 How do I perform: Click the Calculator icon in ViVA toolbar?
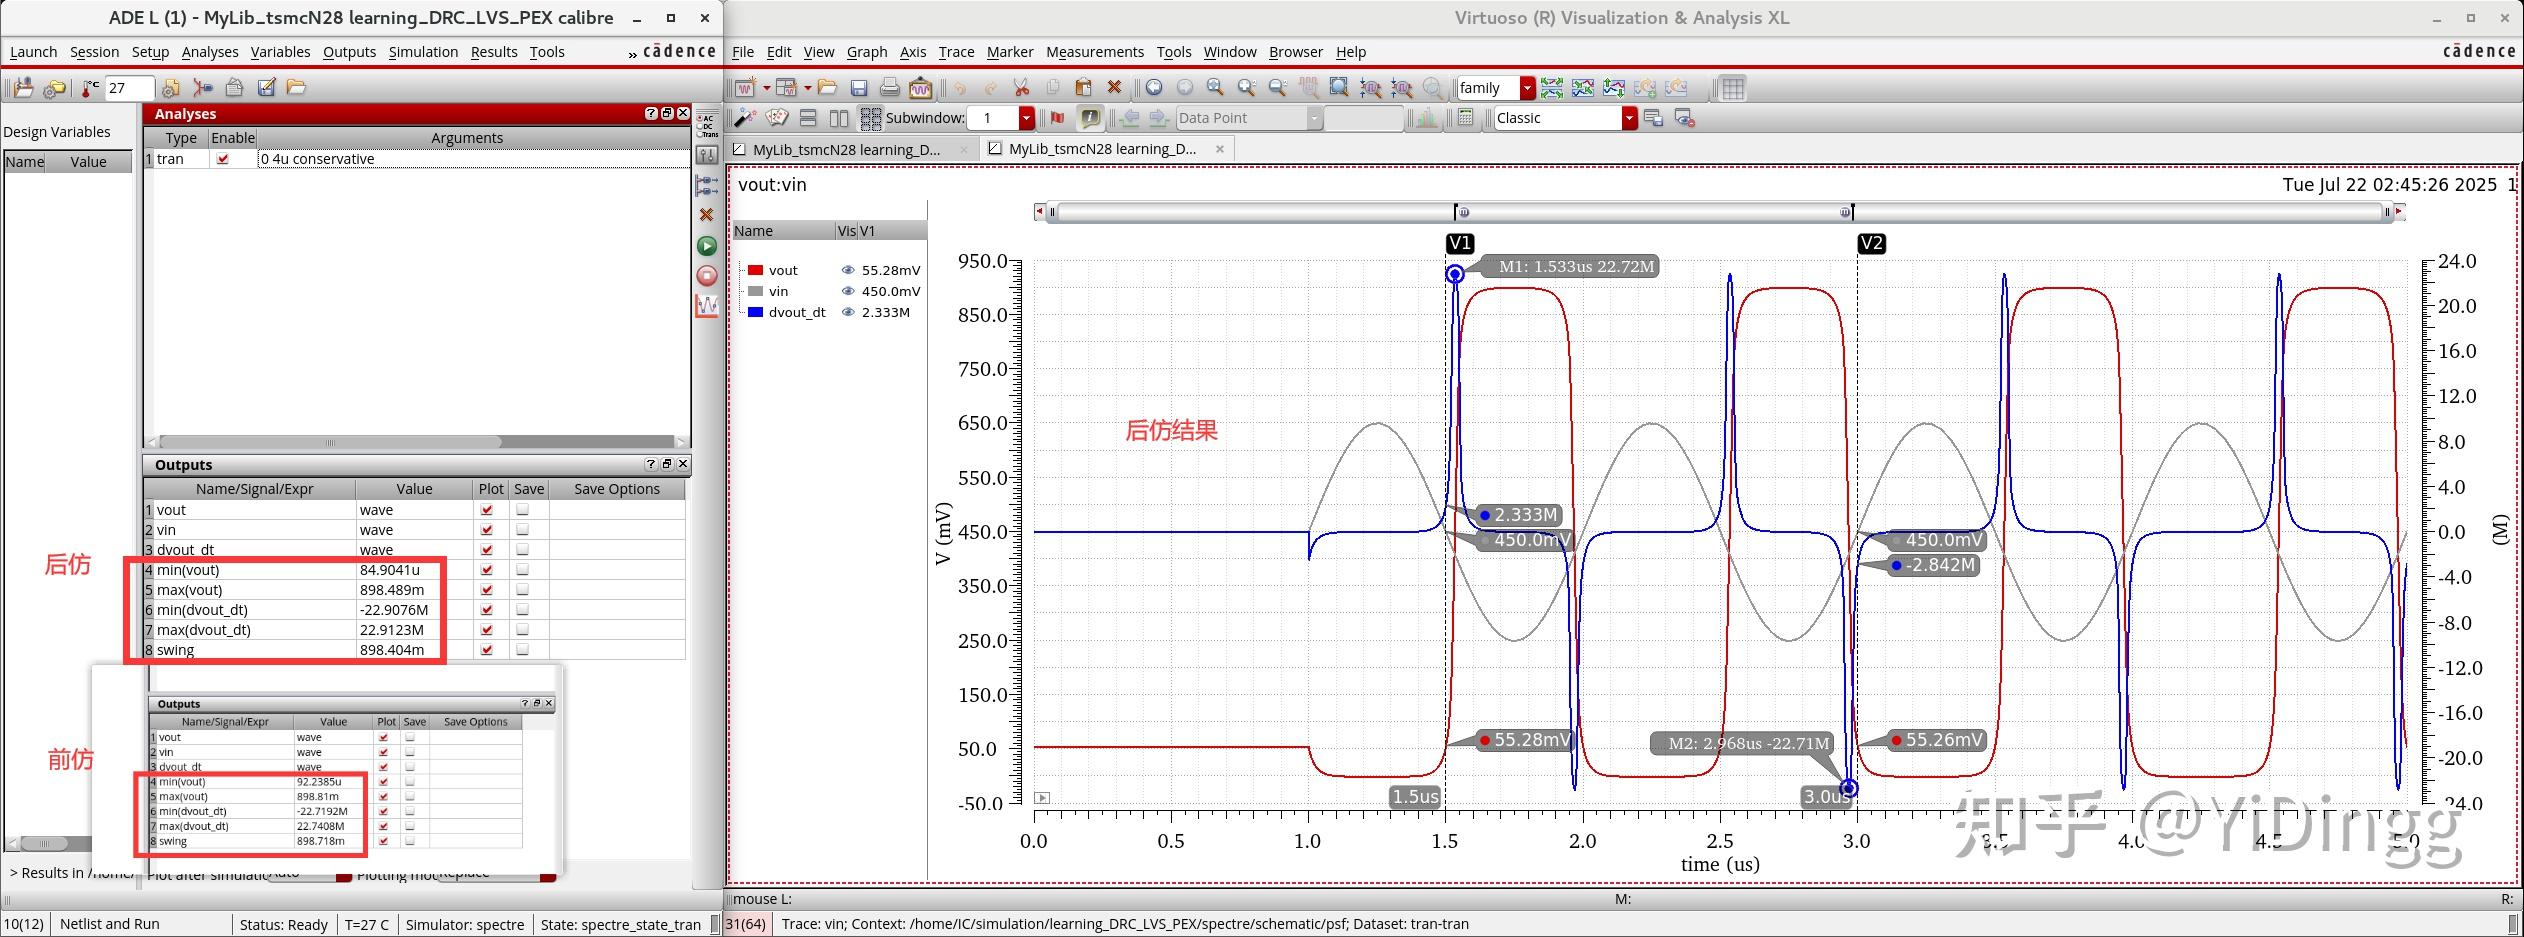point(1464,117)
